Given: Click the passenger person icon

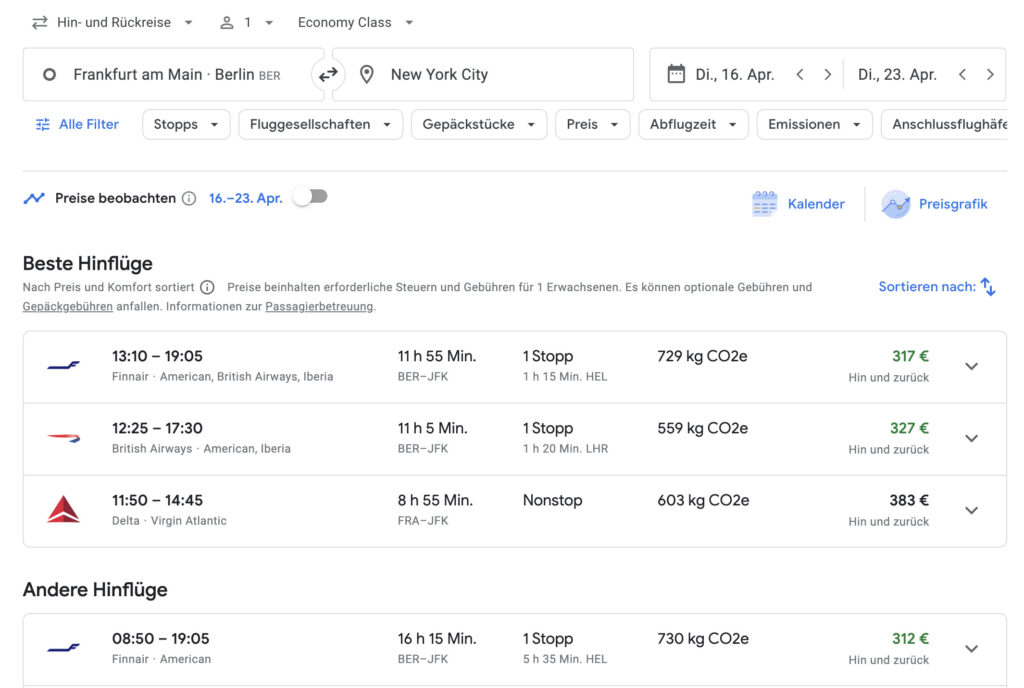Looking at the screenshot, I should pyautogui.click(x=227, y=23).
